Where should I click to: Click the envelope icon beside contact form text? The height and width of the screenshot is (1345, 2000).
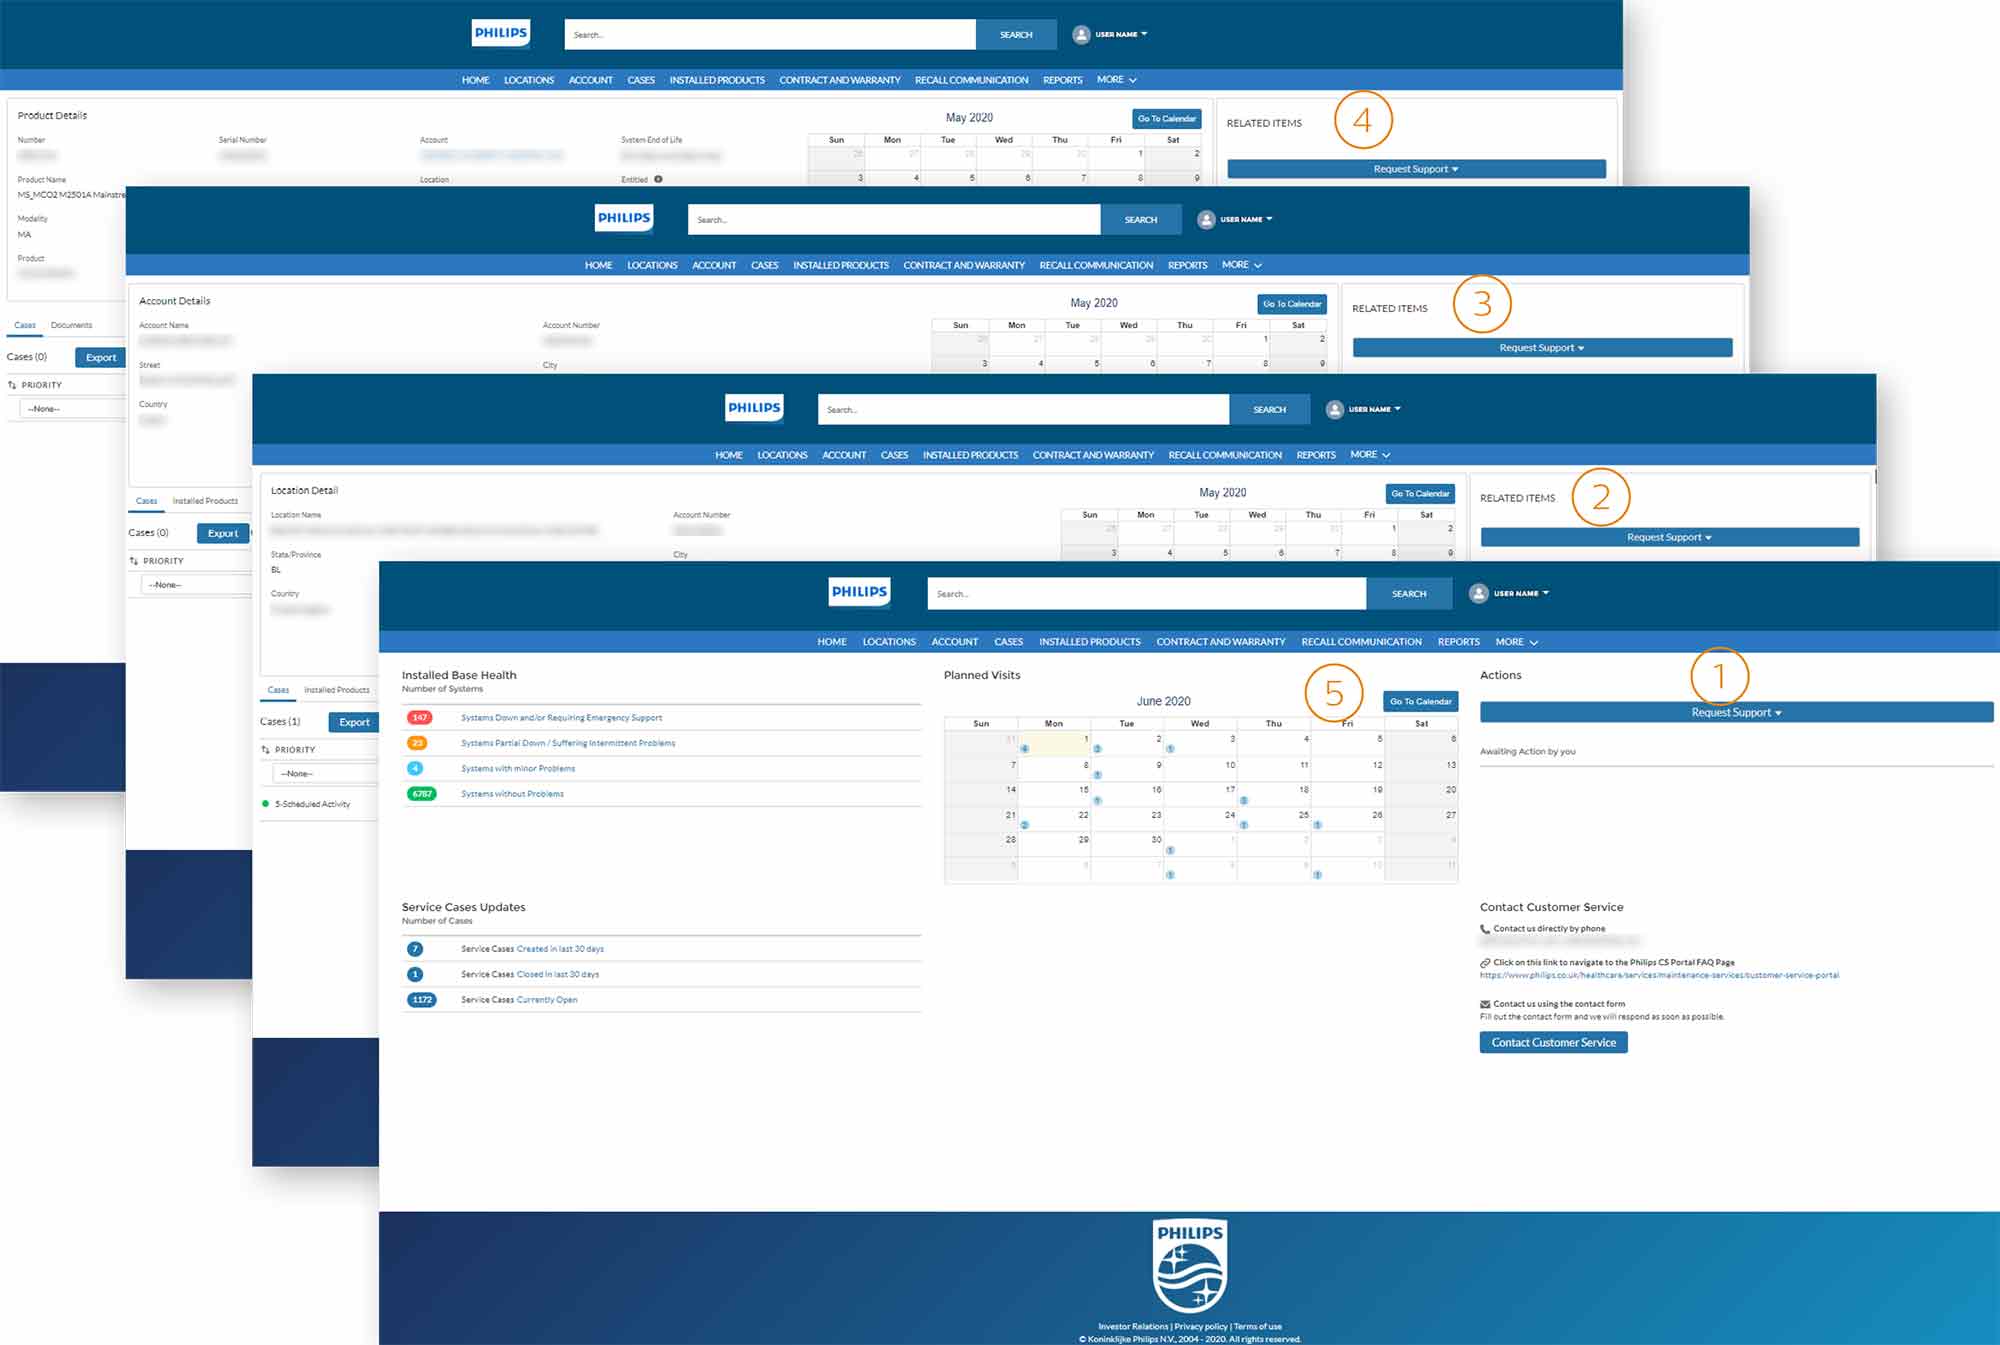point(1485,1004)
